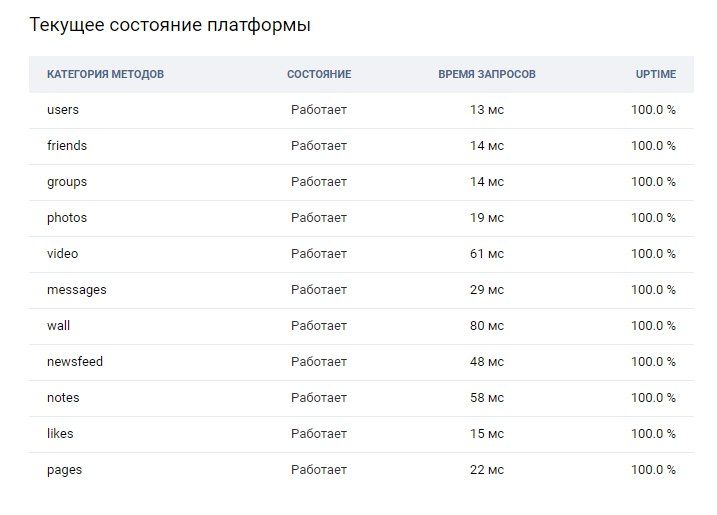Click the '58 мс' request time
This screenshot has height=515, width=717.
(x=487, y=397)
